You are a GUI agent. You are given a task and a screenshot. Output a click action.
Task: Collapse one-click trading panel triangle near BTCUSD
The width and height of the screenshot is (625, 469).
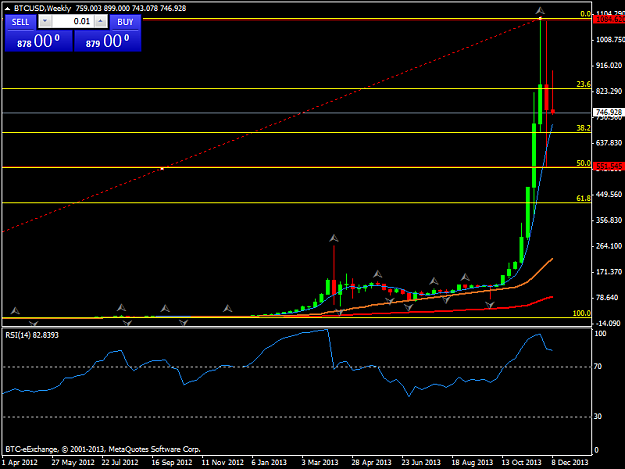pos(7,8)
